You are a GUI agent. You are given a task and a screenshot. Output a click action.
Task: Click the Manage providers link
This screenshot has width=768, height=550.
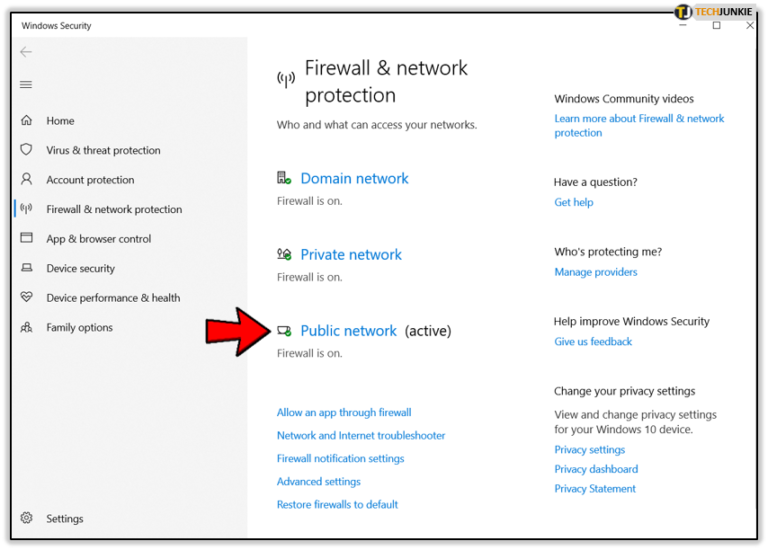(x=595, y=272)
